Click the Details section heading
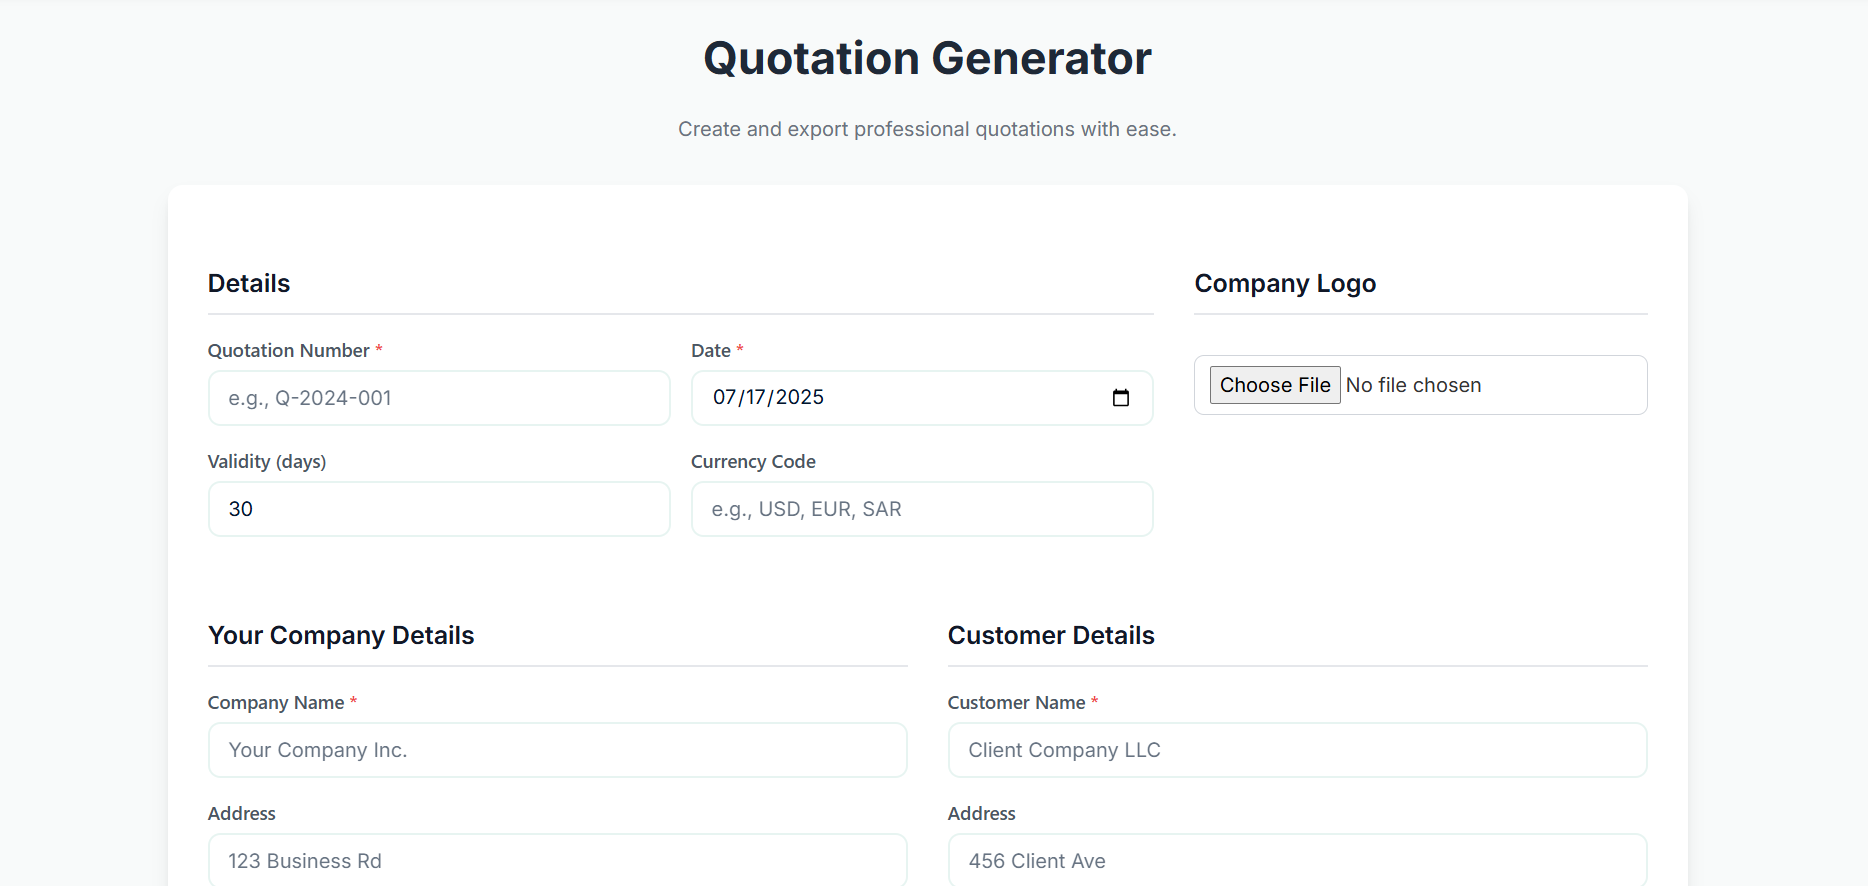 (x=248, y=283)
